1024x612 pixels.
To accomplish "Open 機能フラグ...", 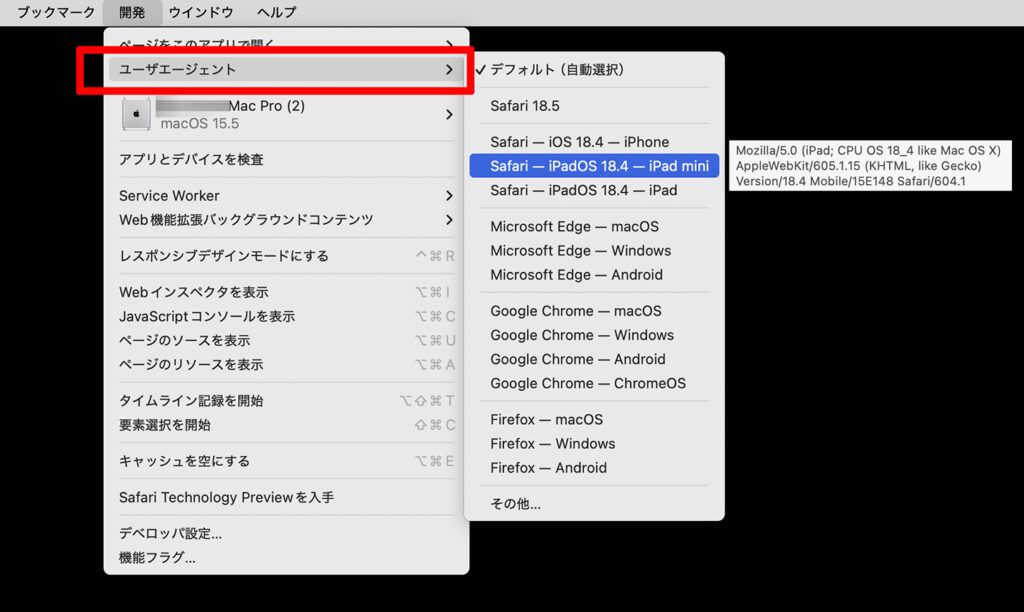I will (x=286, y=558).
